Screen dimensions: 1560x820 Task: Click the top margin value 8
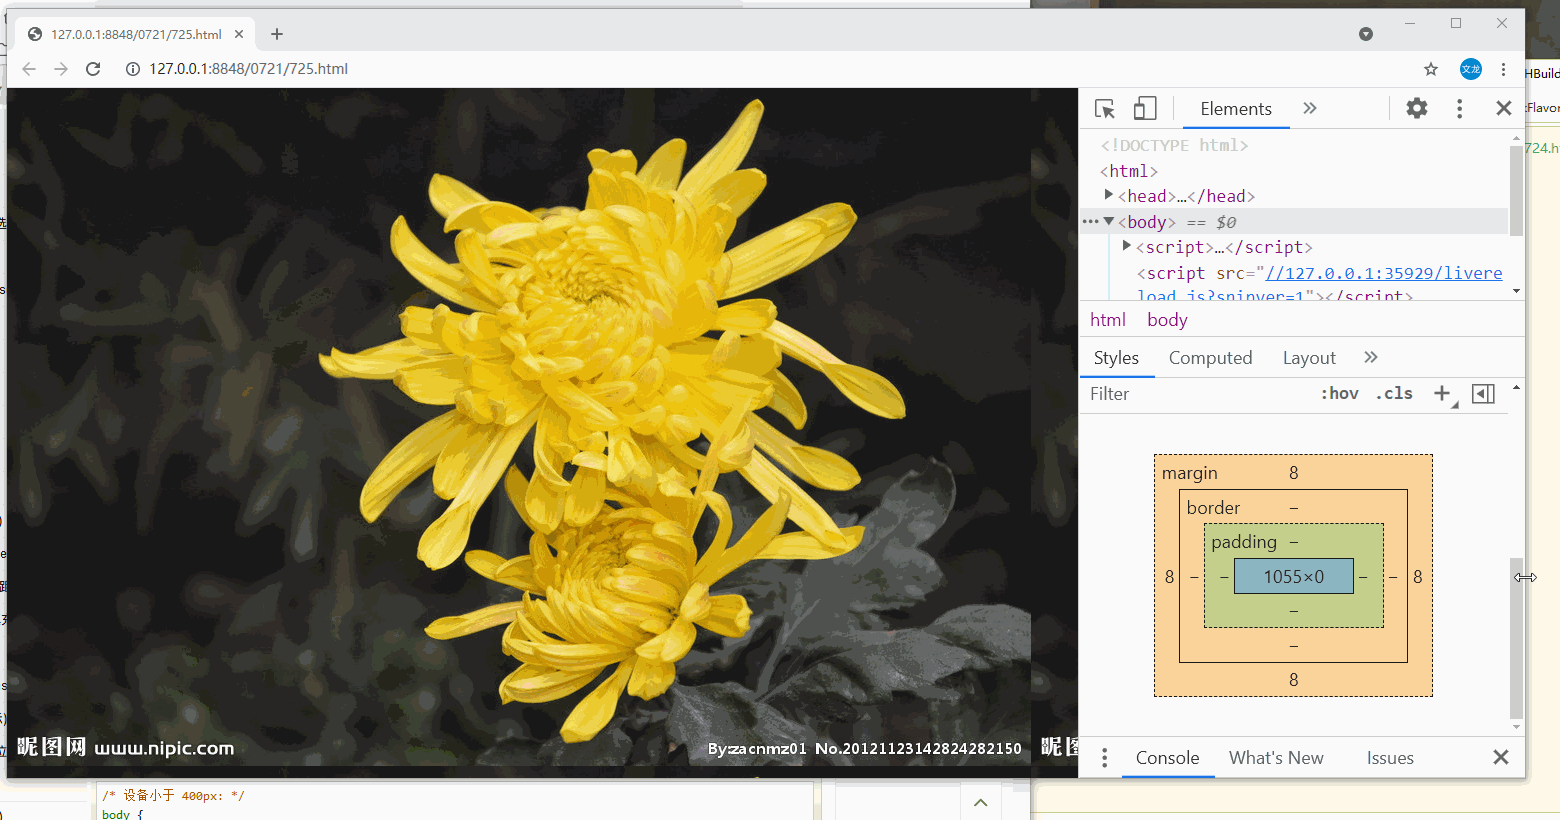click(1293, 473)
